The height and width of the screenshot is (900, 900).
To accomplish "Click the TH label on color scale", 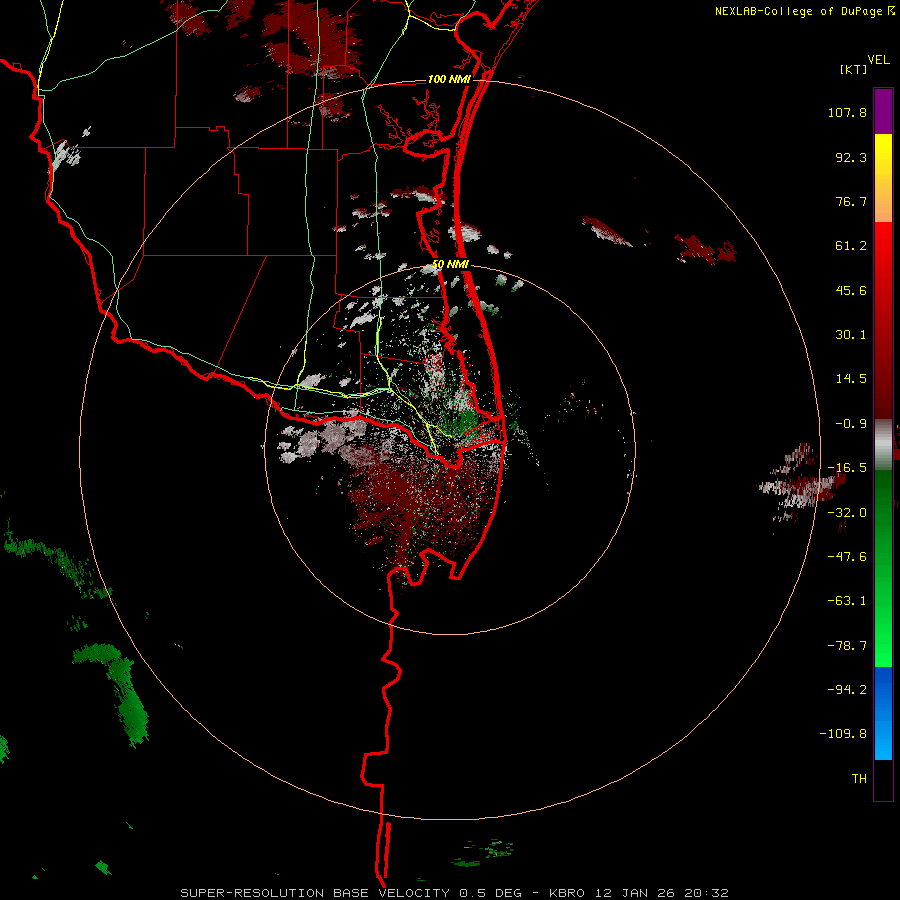I will coord(859,779).
